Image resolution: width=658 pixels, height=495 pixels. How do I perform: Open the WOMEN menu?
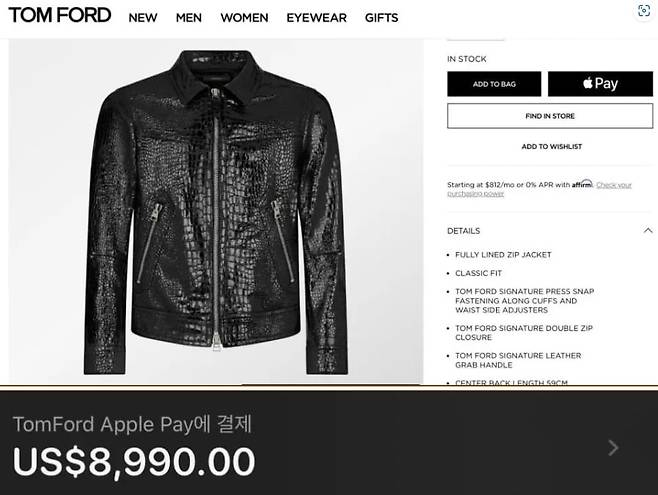tap(244, 18)
